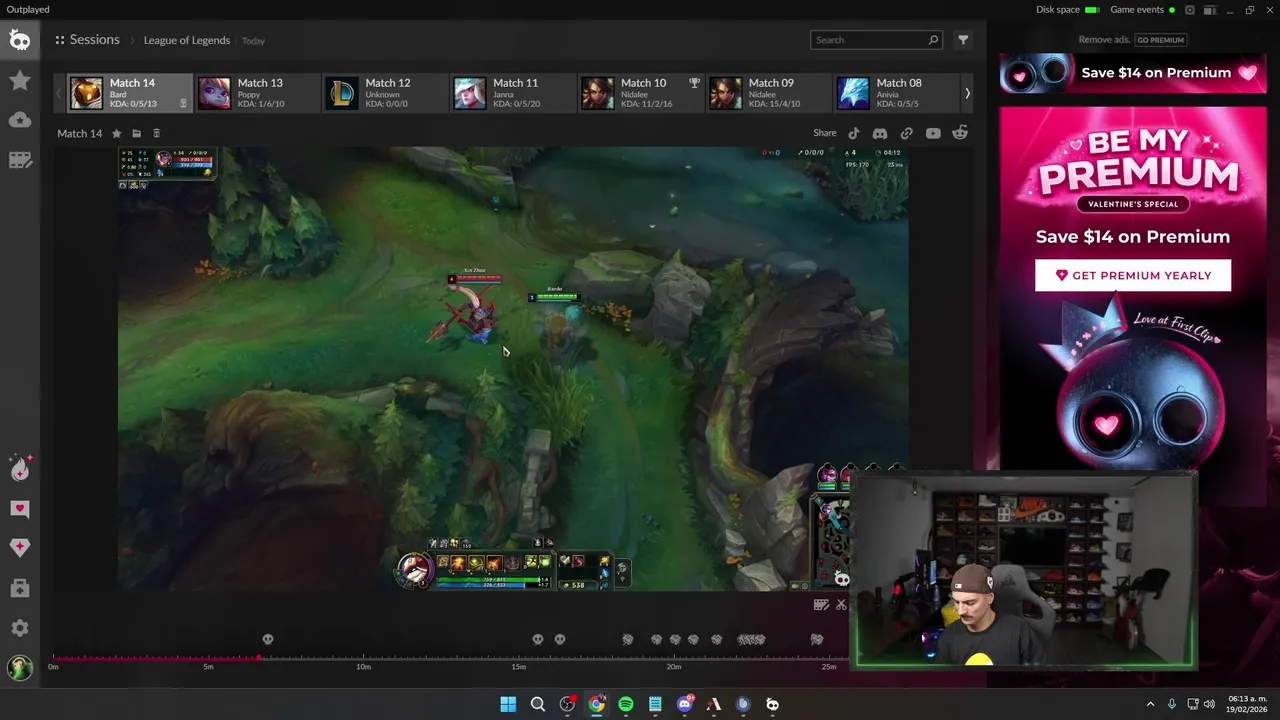The height and width of the screenshot is (720, 1280).
Task: Share clip to TikTok
Action: [x=854, y=133]
